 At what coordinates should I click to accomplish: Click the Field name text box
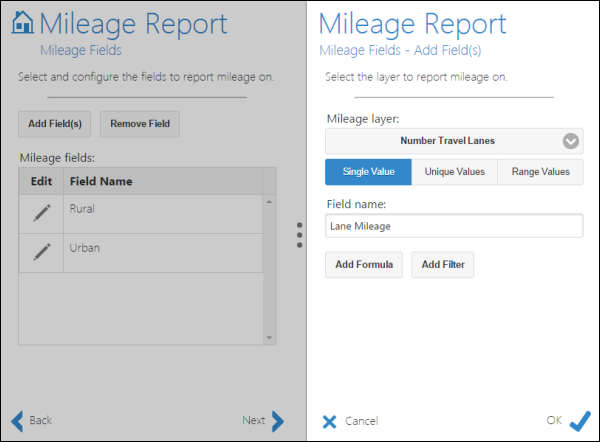(453, 226)
